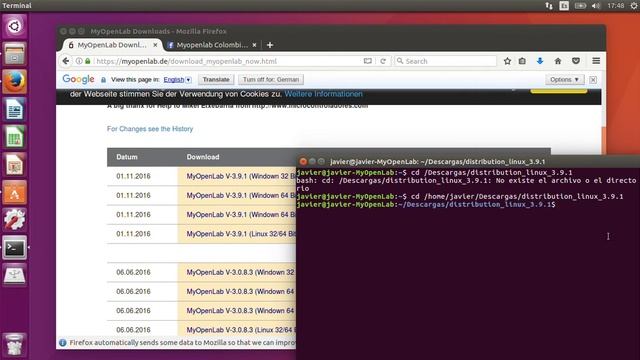
Task: Show site information icon in address bar
Action: coord(79,61)
